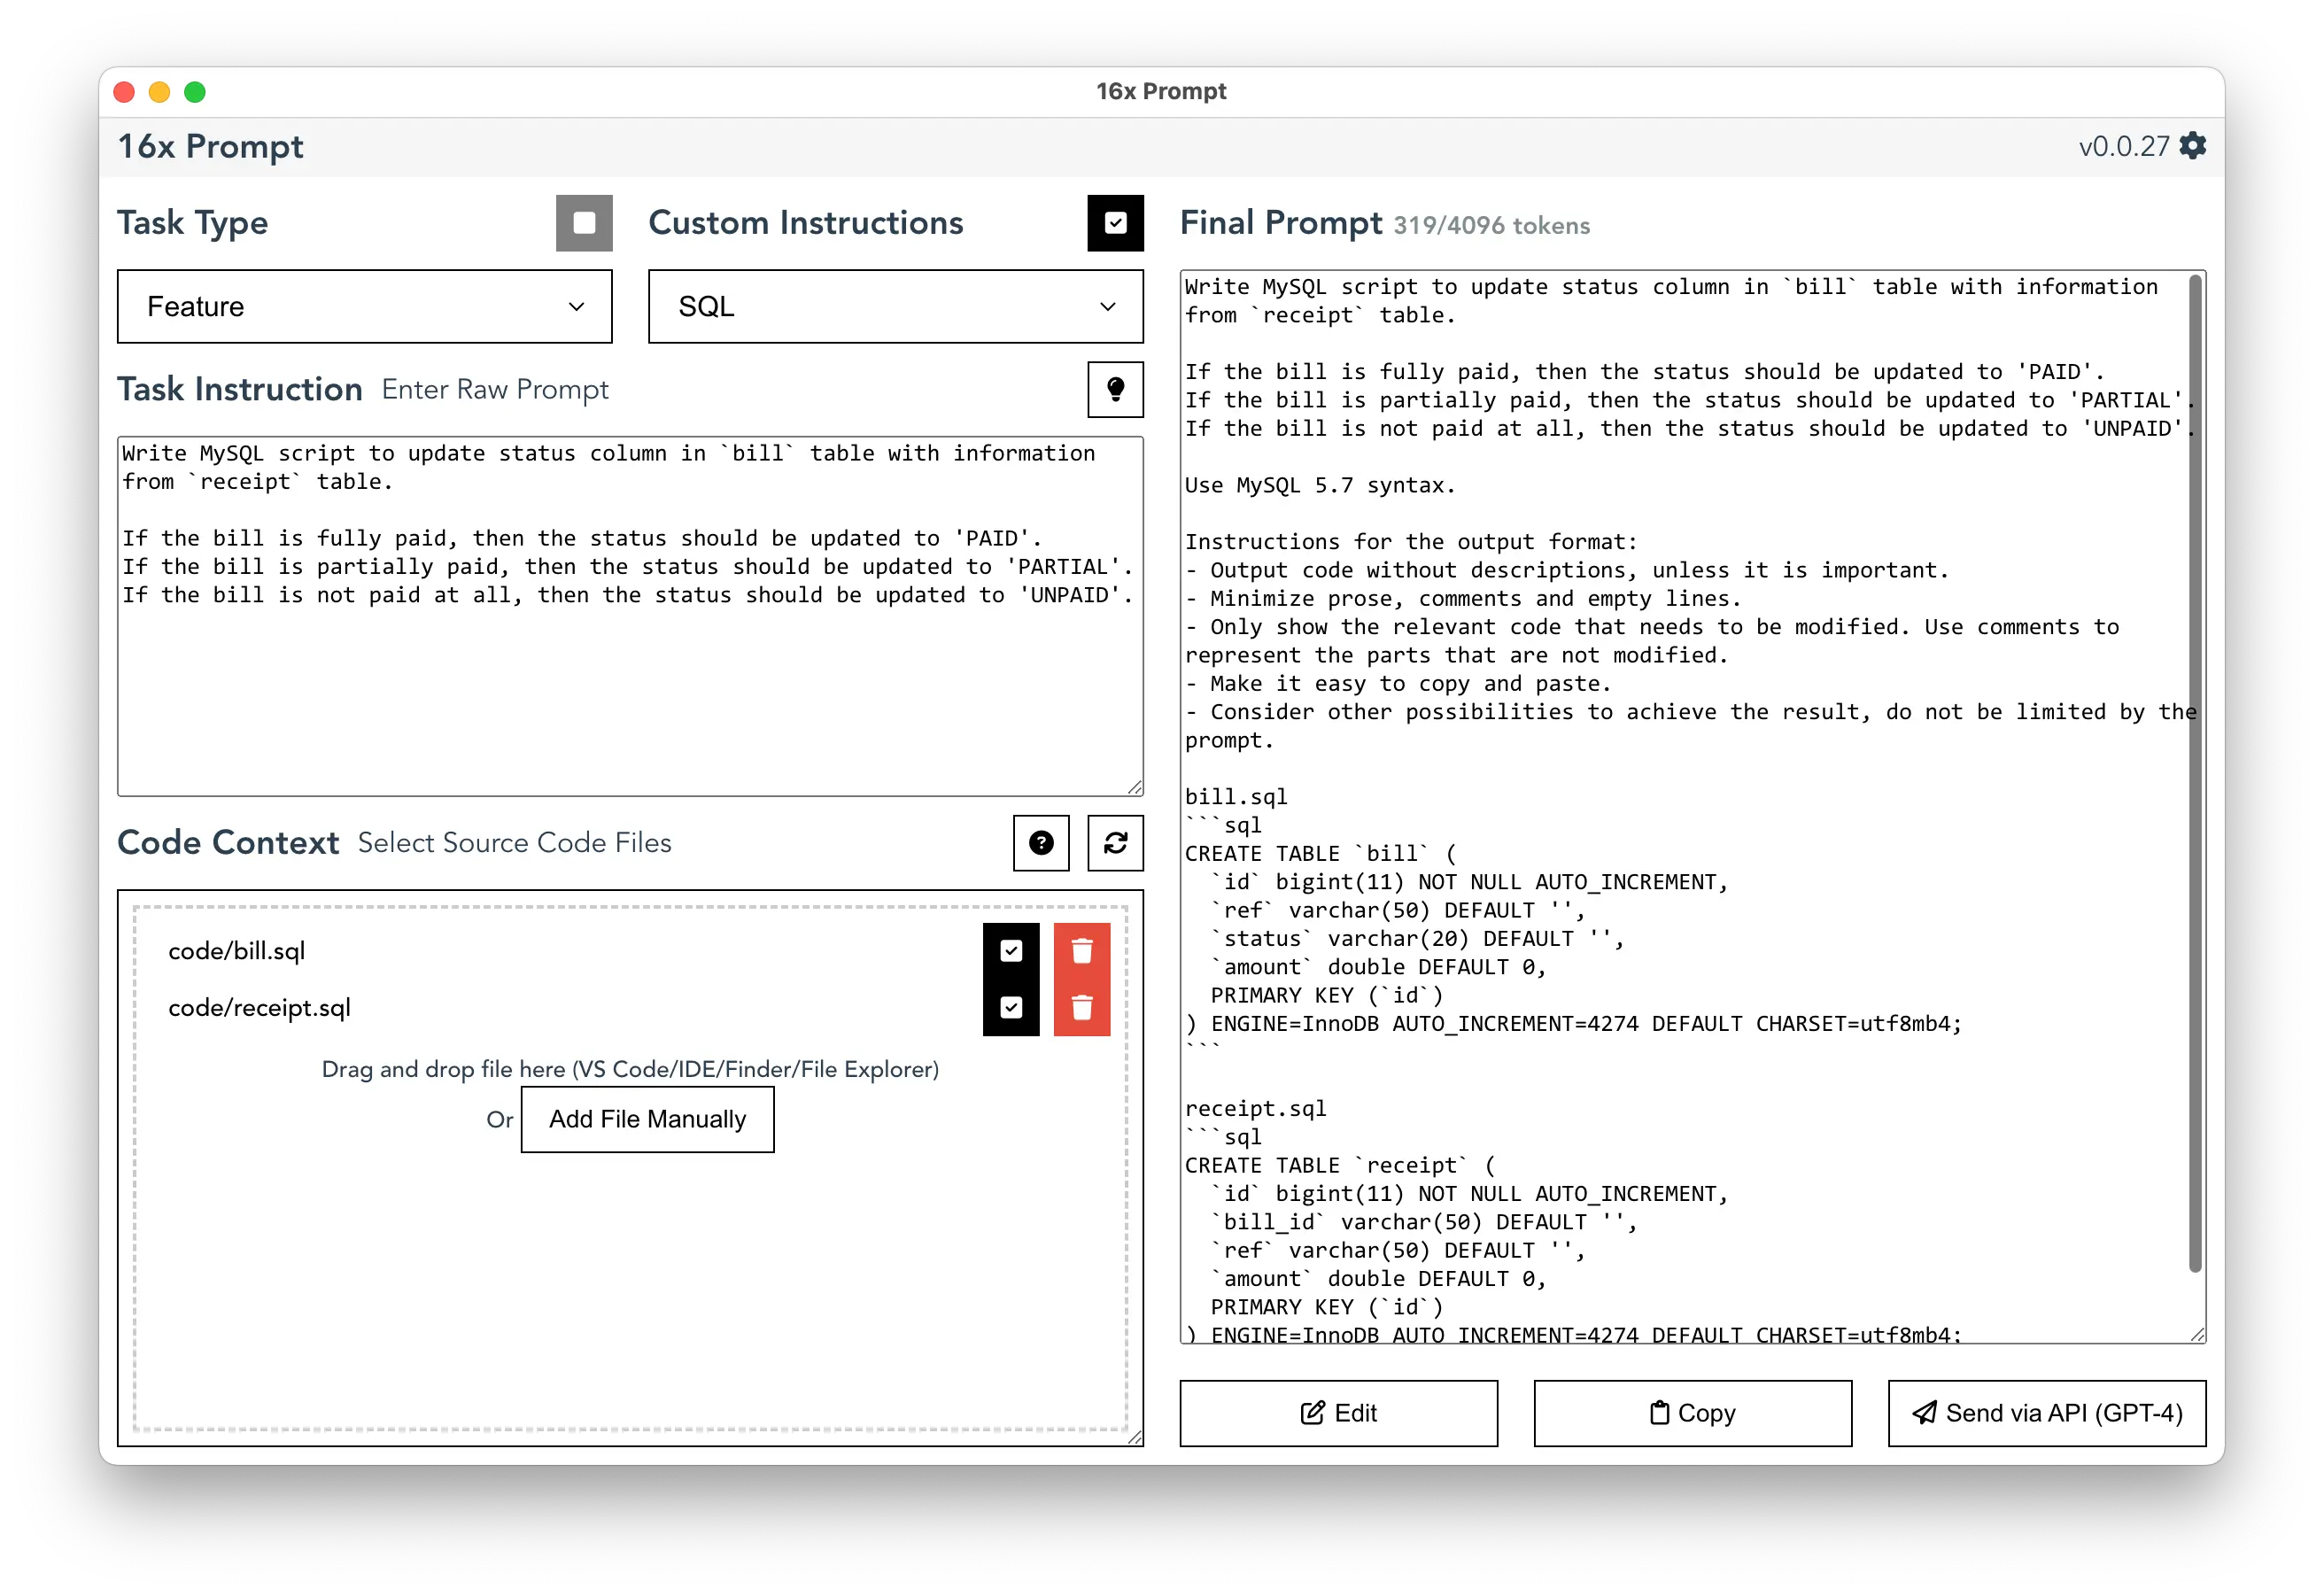Image resolution: width=2324 pixels, height=1596 pixels.
Task: Open the Feature task type dropdown
Action: click(x=365, y=306)
